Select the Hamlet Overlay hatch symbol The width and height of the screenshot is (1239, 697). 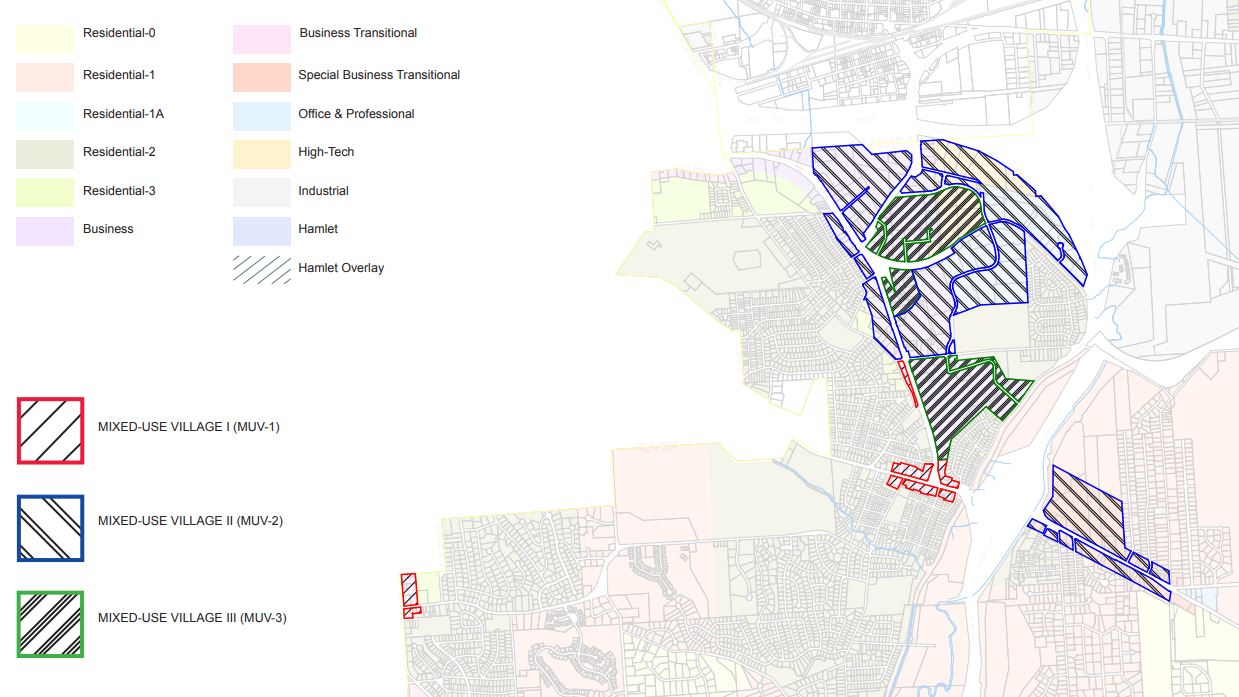(262, 268)
